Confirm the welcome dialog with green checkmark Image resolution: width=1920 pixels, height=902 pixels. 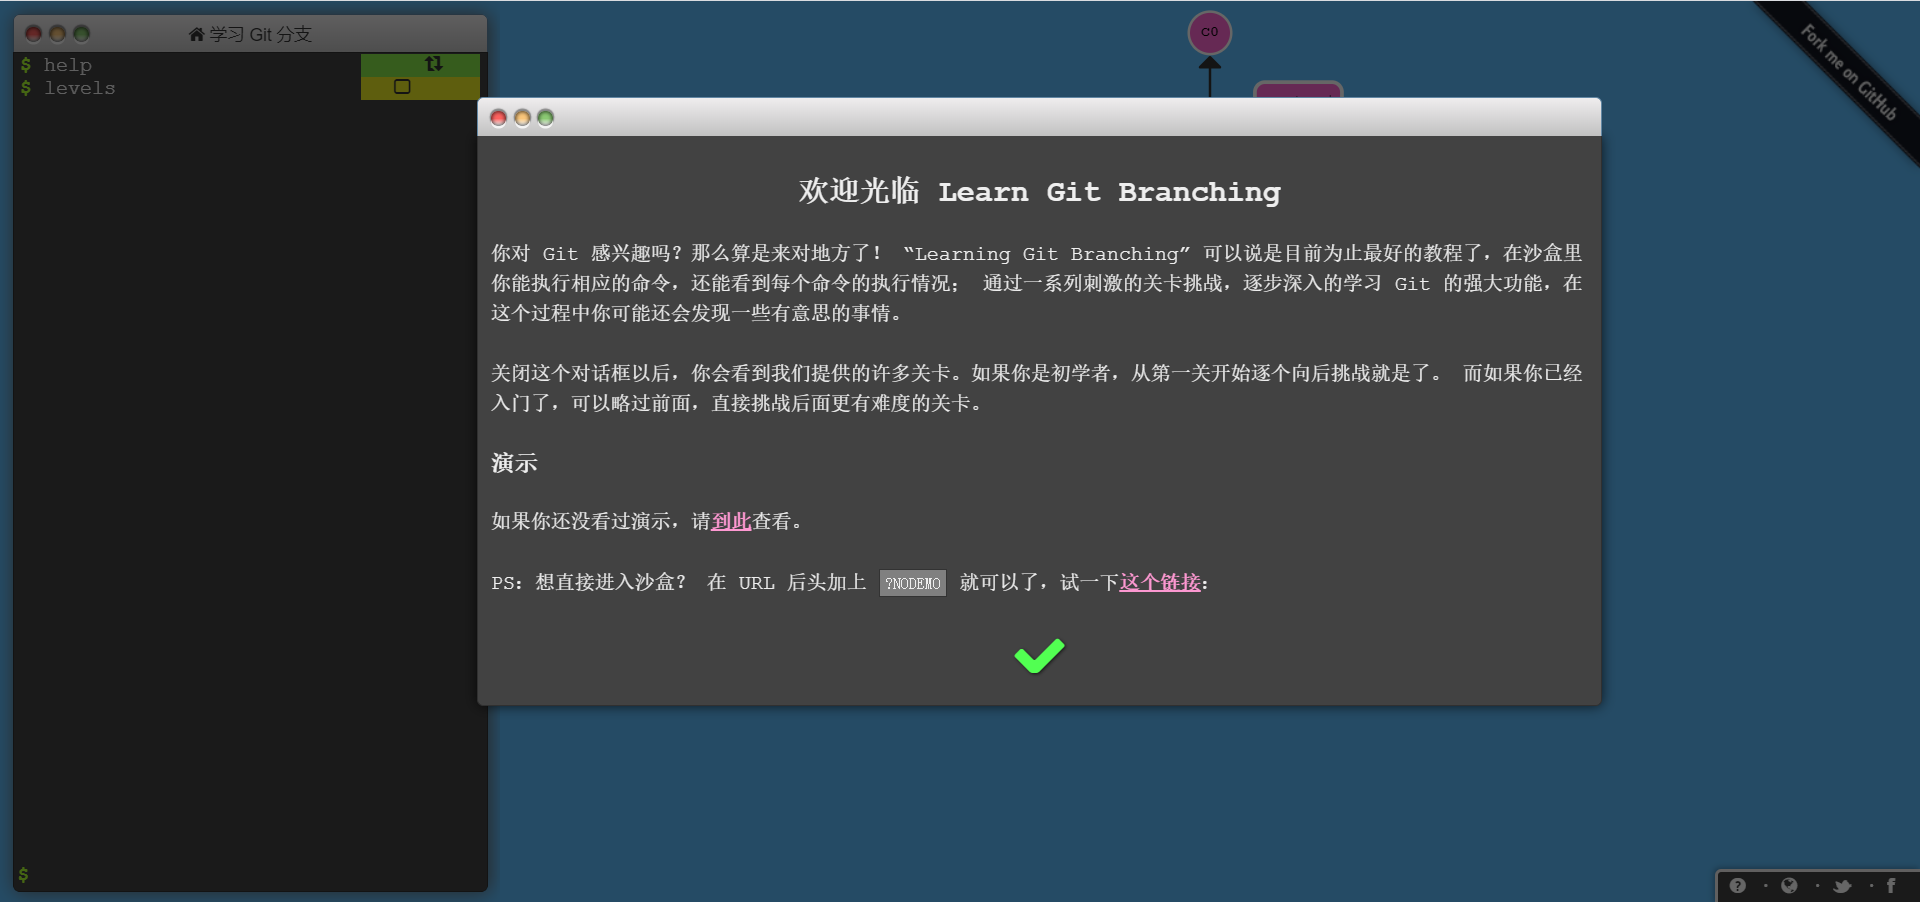click(x=1039, y=656)
